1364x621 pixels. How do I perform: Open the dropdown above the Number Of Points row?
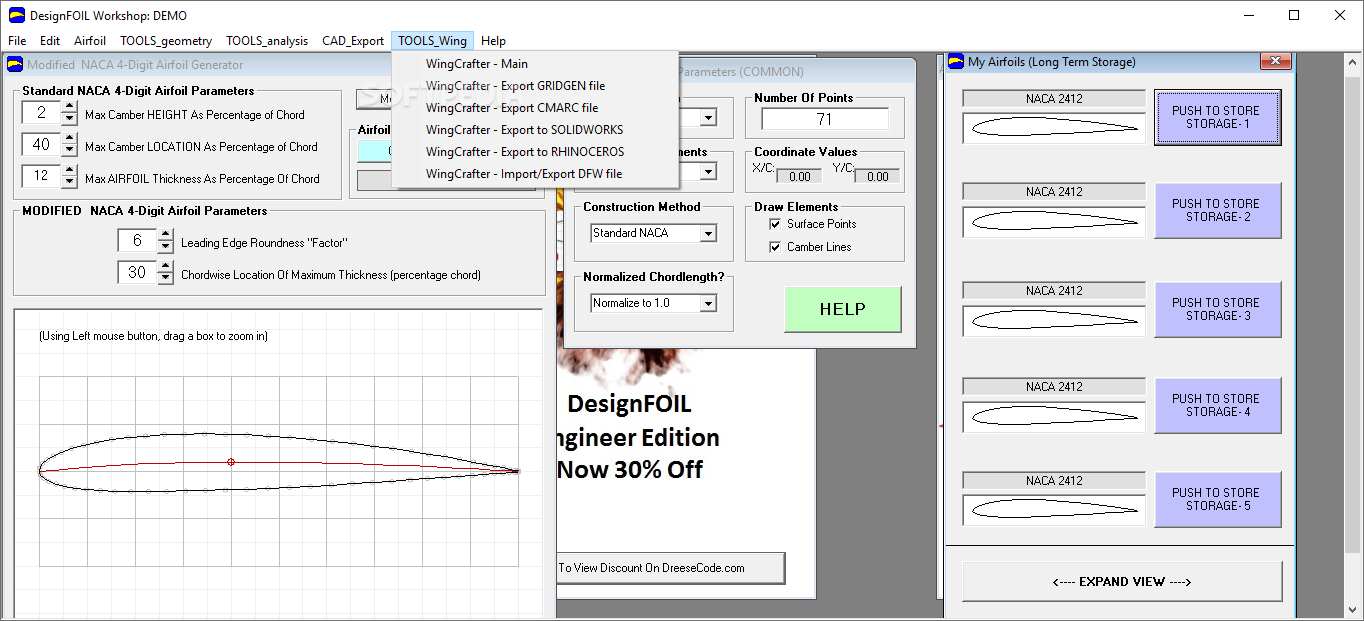click(x=708, y=118)
